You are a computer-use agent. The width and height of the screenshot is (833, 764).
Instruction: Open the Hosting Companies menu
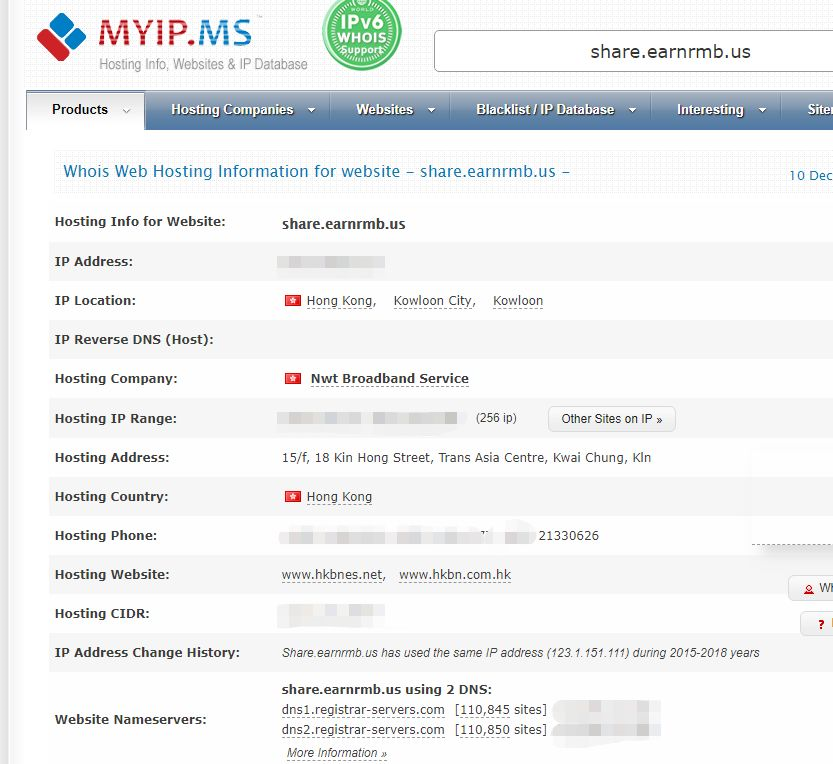click(237, 111)
